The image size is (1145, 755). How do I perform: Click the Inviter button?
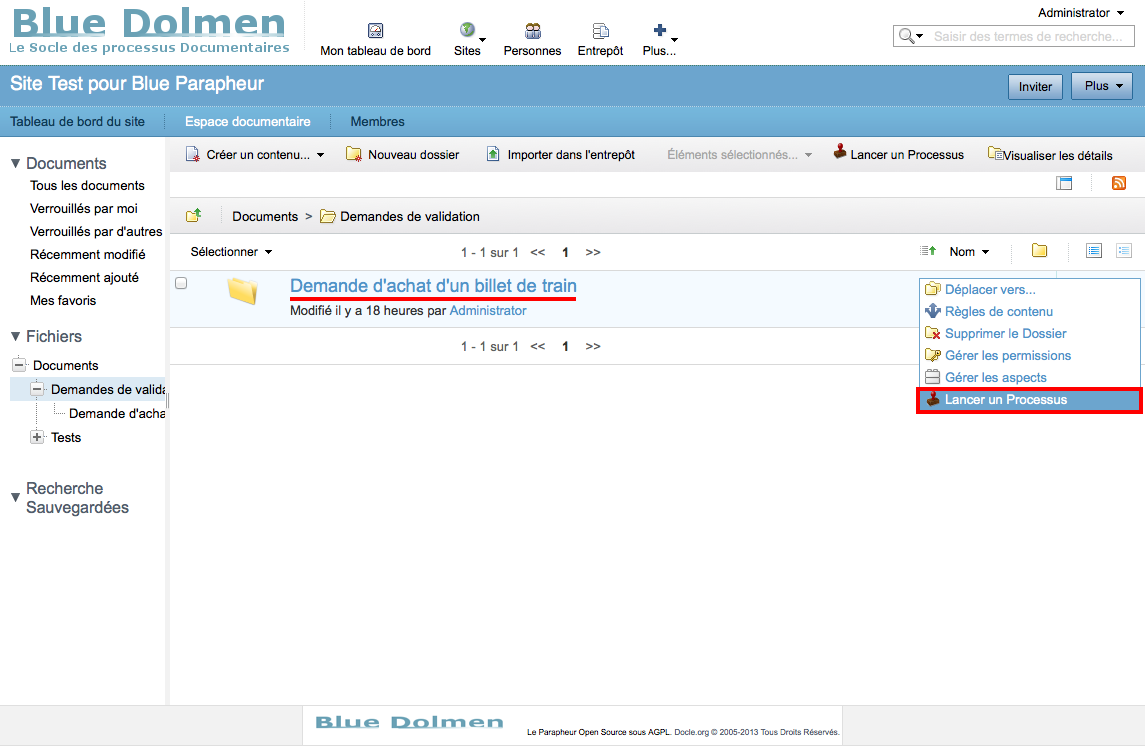click(1035, 86)
